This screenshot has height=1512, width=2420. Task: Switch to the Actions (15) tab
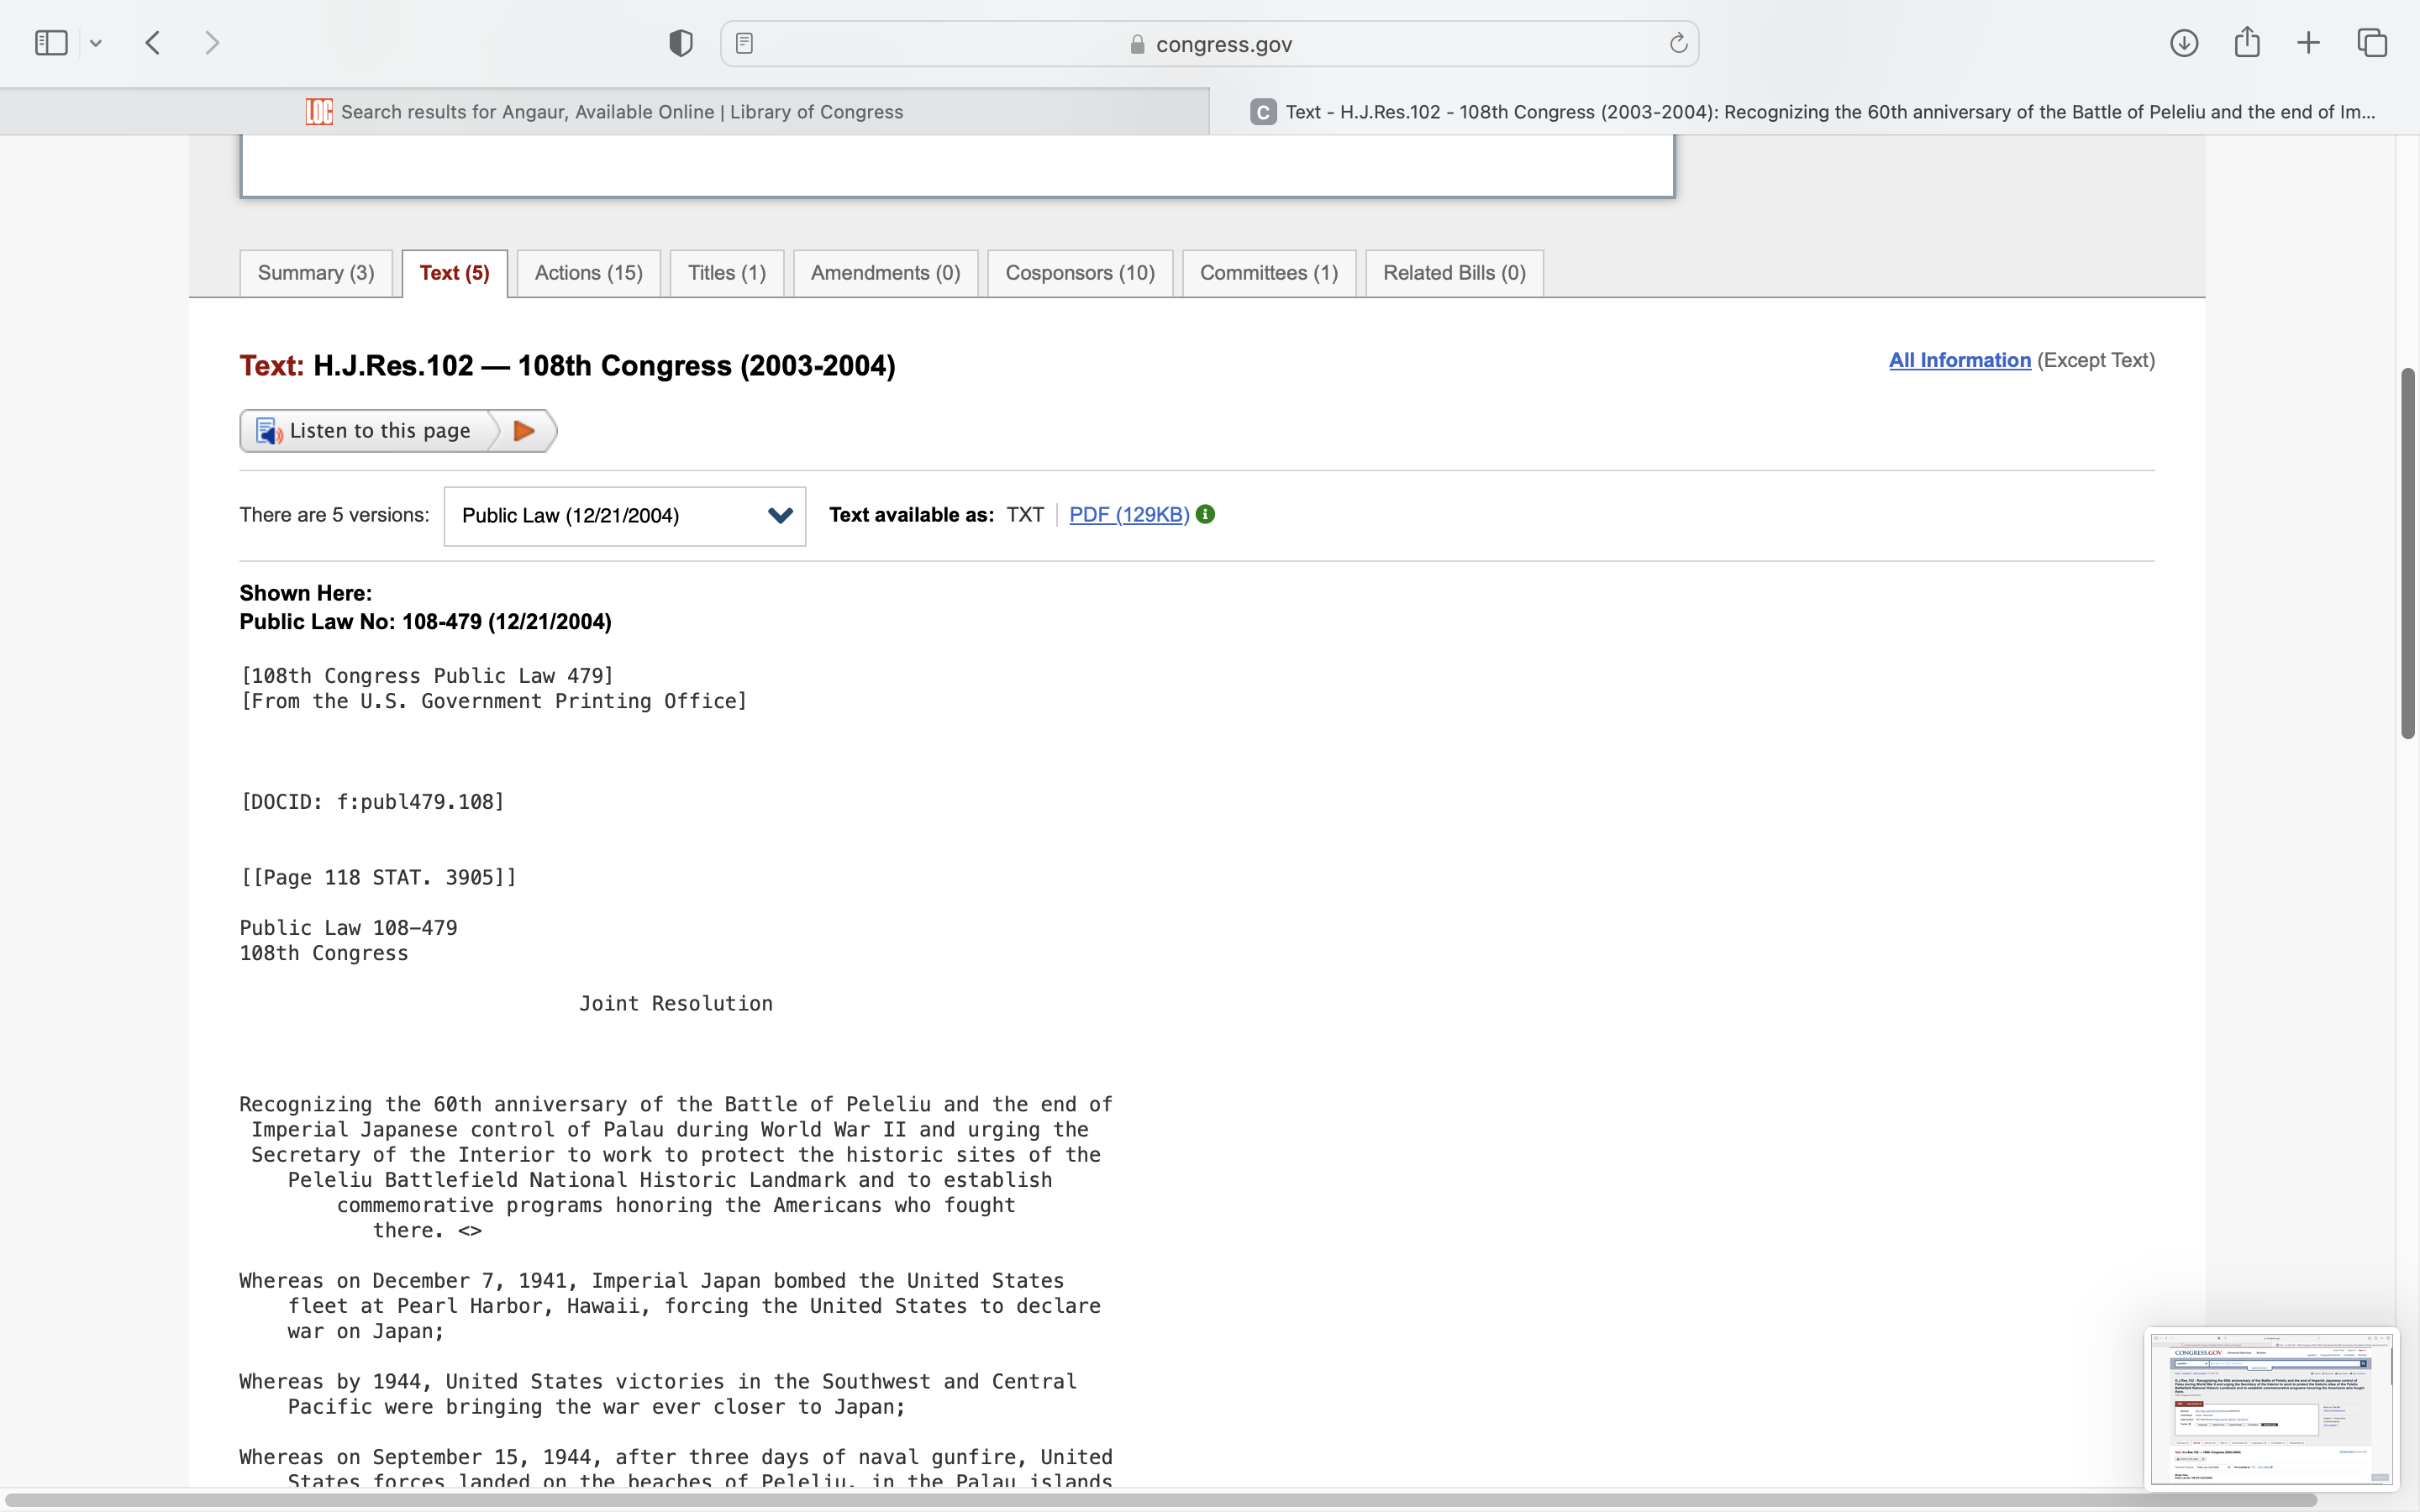tap(588, 273)
